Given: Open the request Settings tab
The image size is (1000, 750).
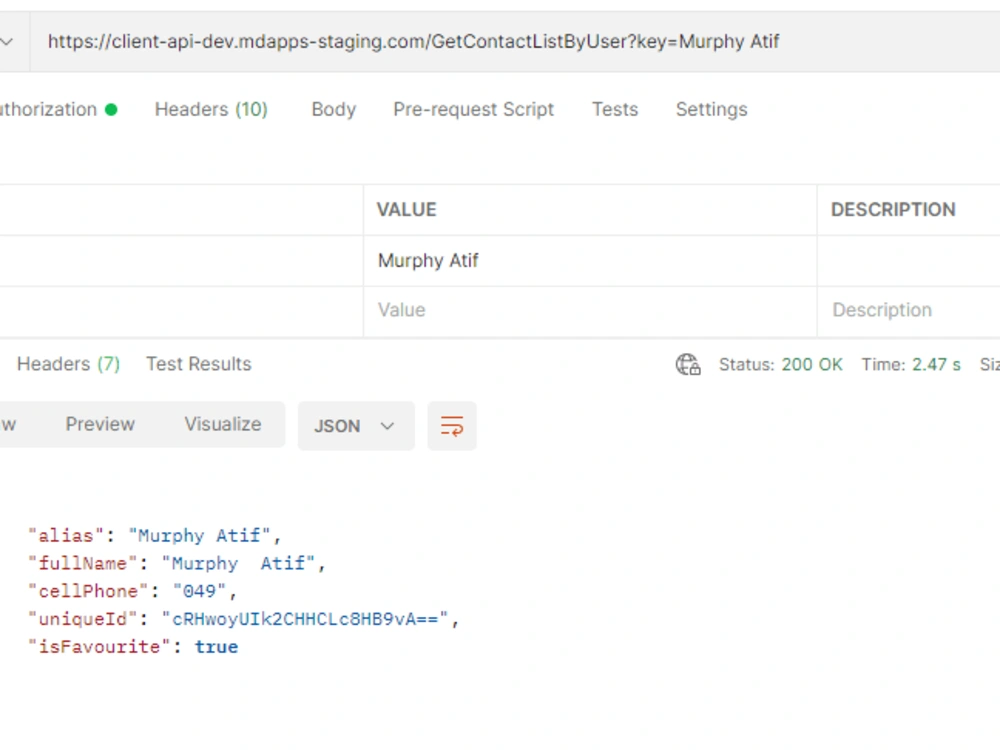Looking at the screenshot, I should (712, 110).
